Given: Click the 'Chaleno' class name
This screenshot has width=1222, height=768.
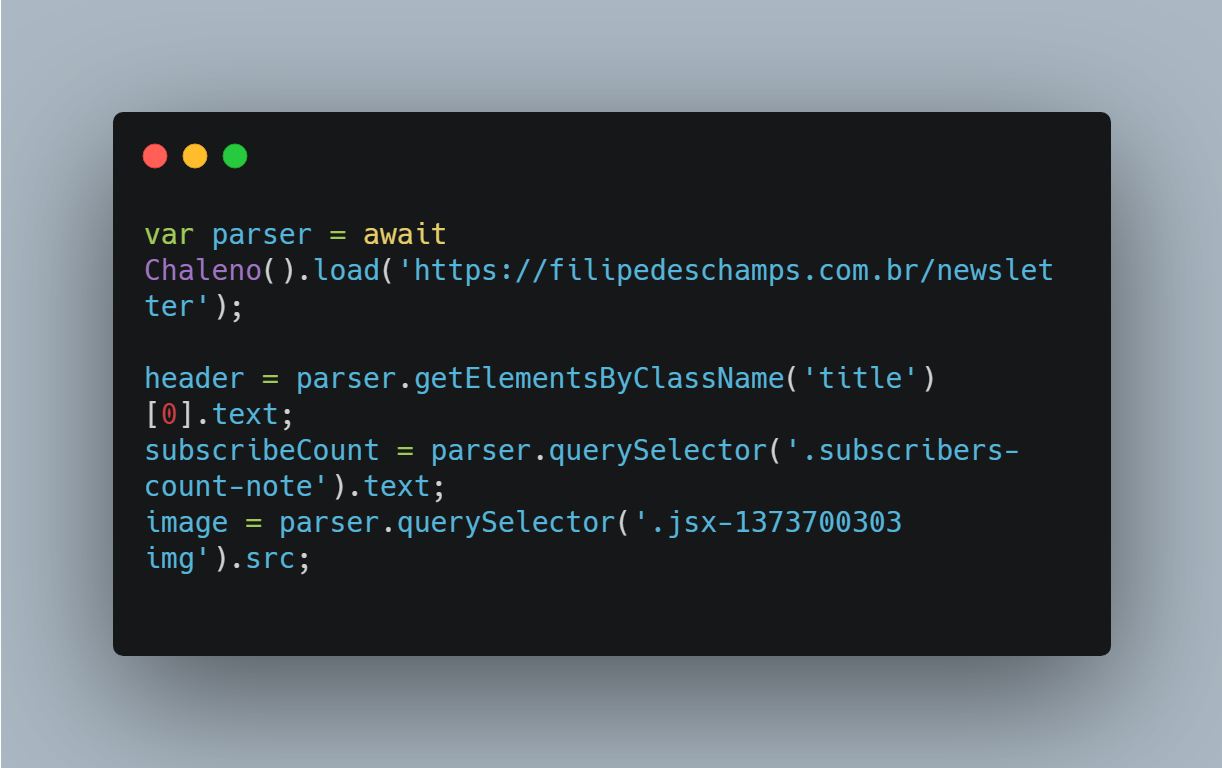Looking at the screenshot, I should [x=203, y=271].
